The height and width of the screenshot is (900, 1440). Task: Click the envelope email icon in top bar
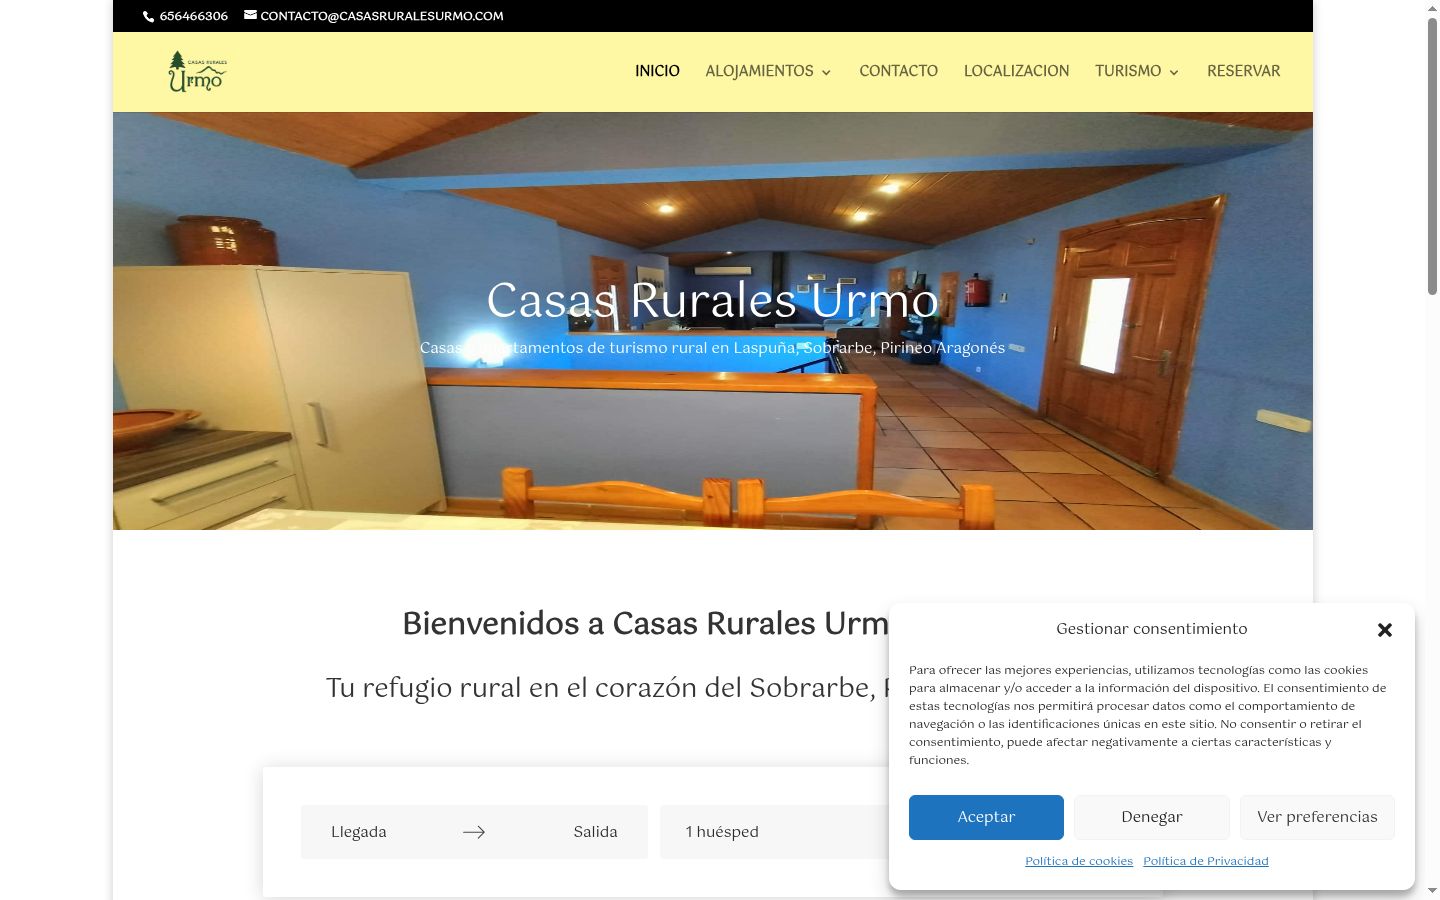(250, 15)
